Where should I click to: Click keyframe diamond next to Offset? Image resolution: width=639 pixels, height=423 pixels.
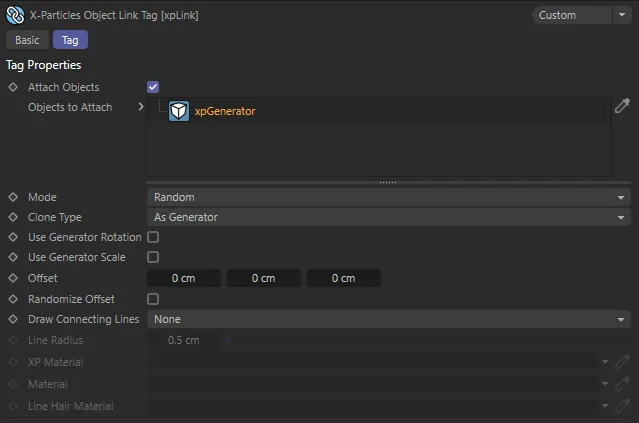point(13,278)
